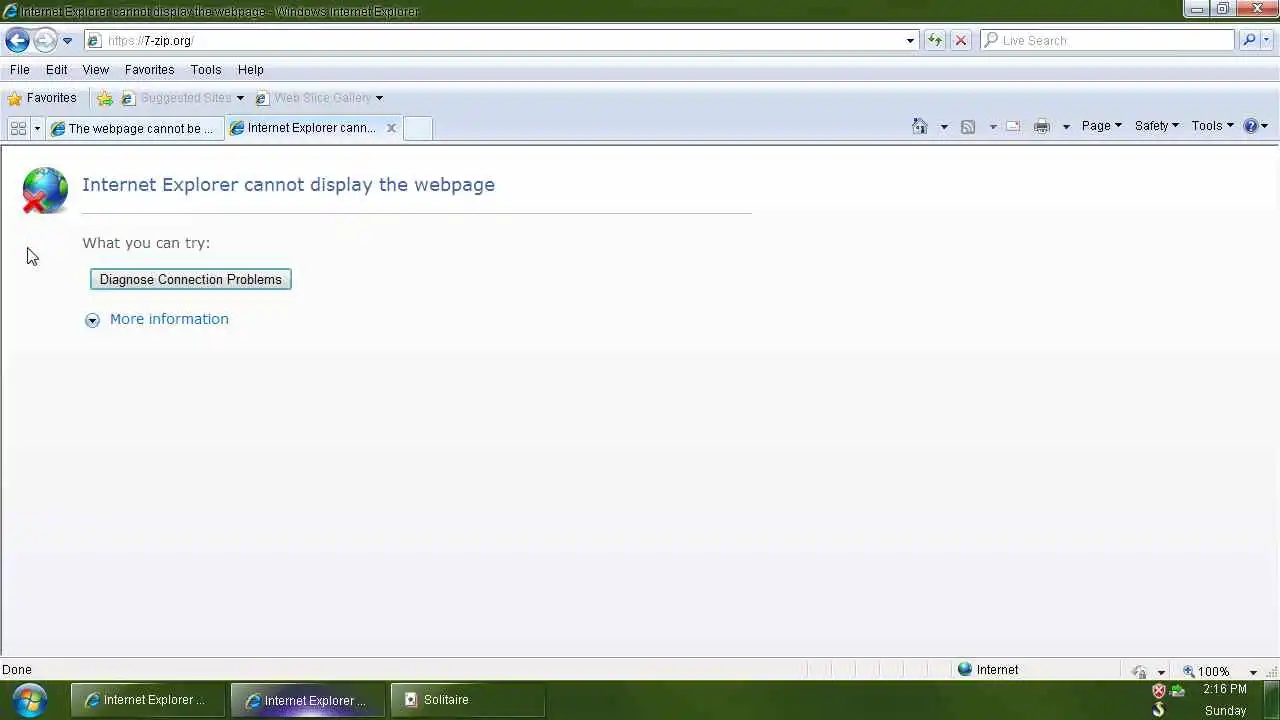The height and width of the screenshot is (720, 1280).
Task: Open the File menu
Action: (20, 70)
